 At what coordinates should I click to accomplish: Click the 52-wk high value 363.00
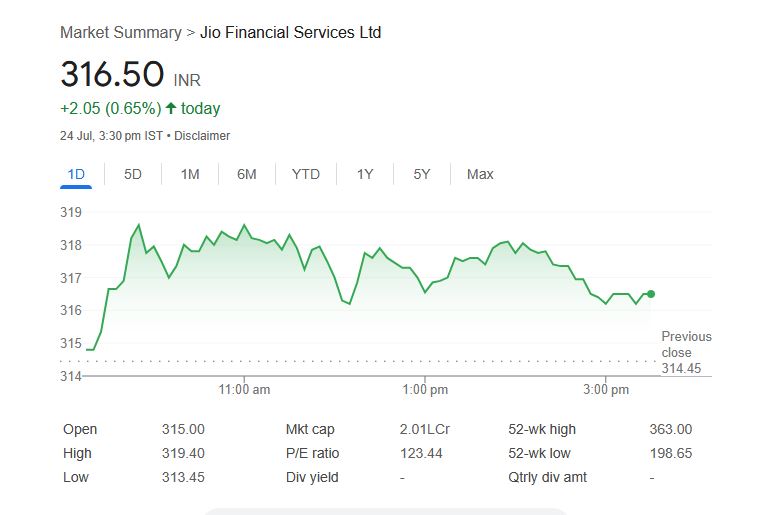point(670,429)
